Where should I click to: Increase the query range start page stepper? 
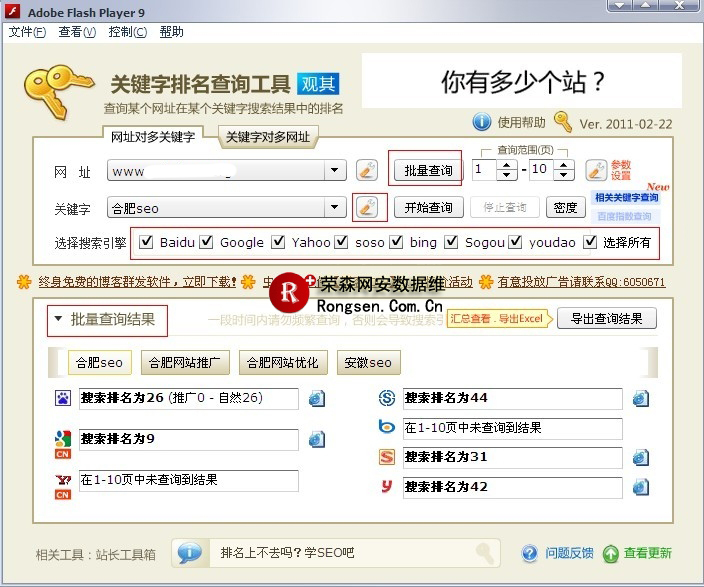509,164
